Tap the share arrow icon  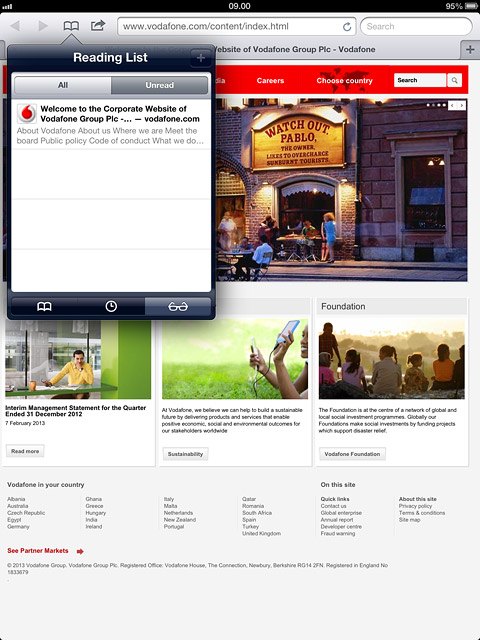click(x=98, y=26)
